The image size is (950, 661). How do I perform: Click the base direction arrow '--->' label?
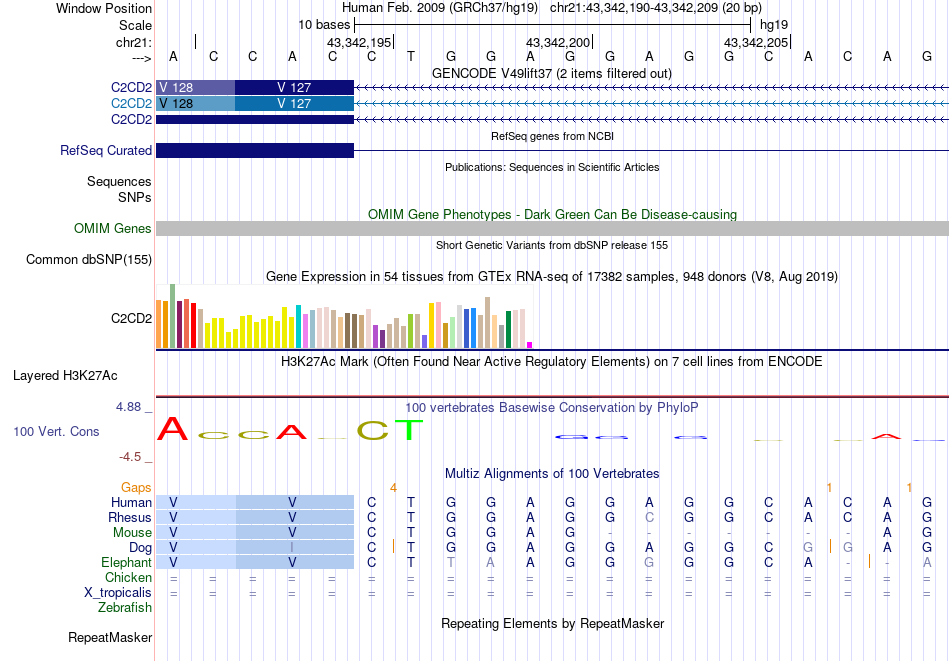141,58
